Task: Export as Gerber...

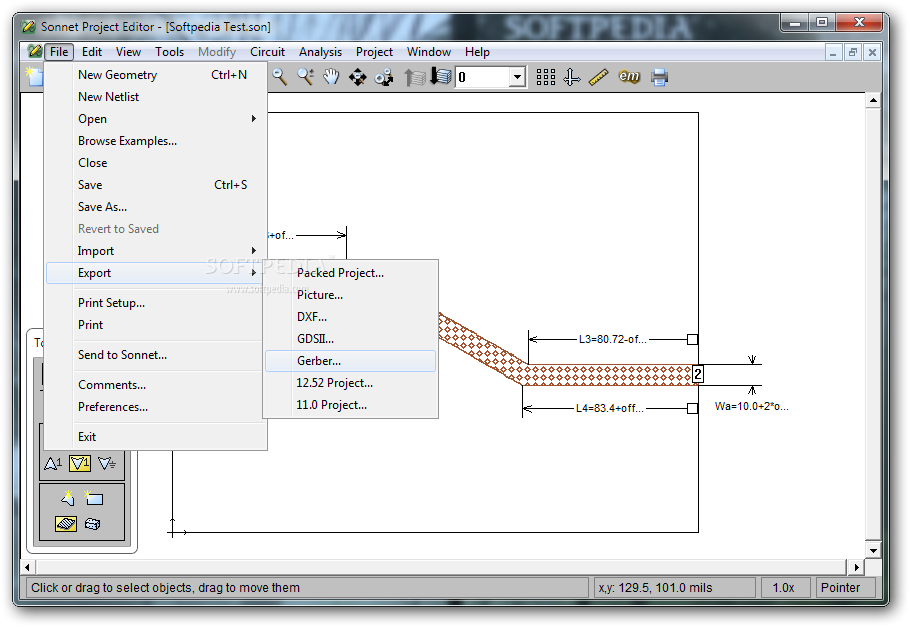Action: [x=351, y=361]
